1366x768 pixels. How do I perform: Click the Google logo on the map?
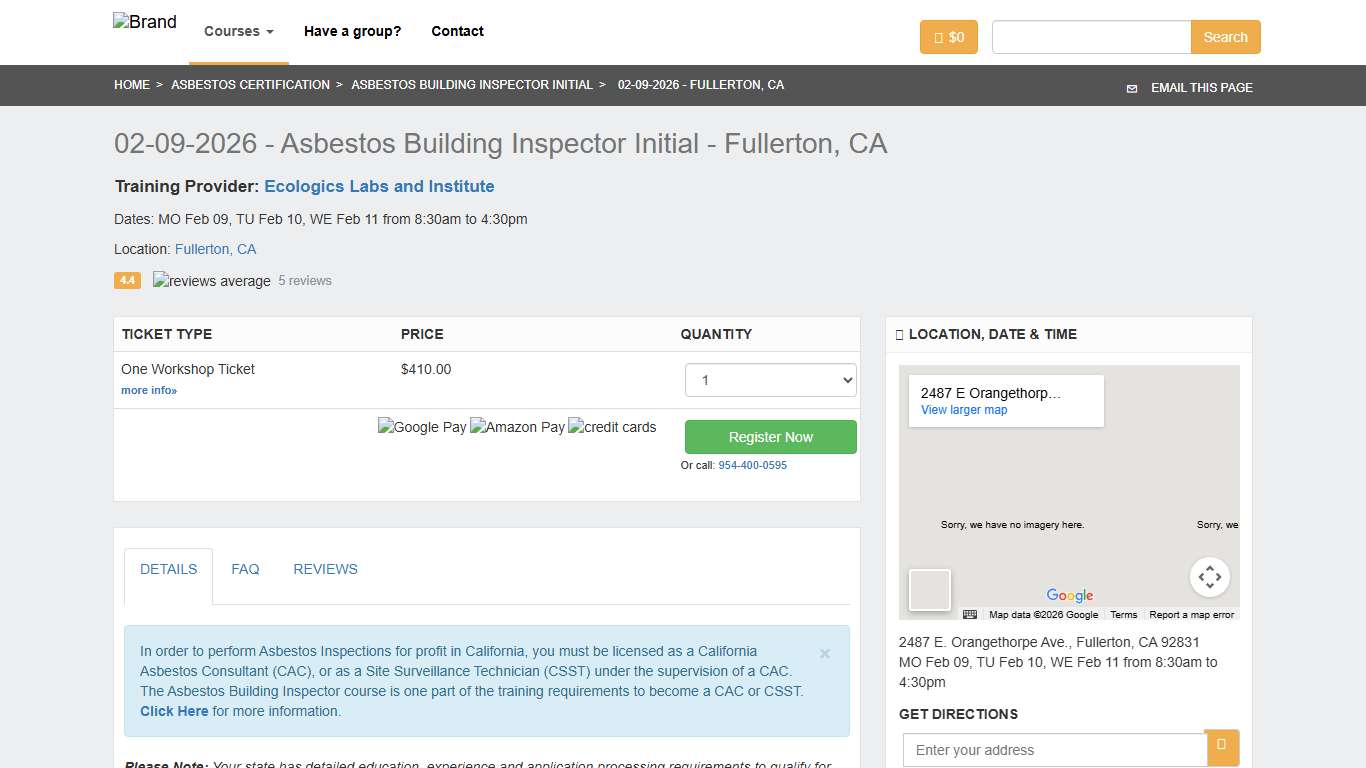[x=1069, y=596]
